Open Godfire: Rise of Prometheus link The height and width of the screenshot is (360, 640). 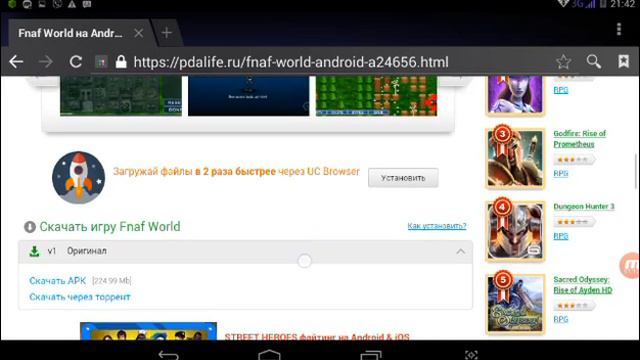click(x=580, y=139)
